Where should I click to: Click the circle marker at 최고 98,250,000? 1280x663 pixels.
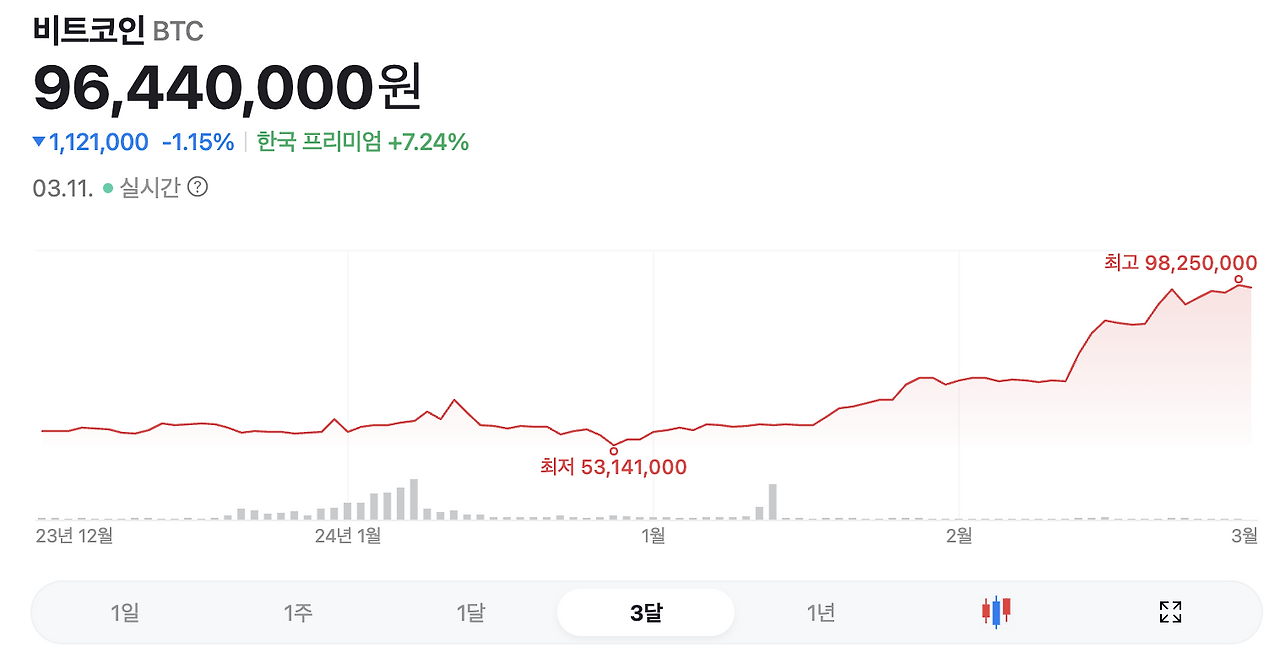(1238, 279)
